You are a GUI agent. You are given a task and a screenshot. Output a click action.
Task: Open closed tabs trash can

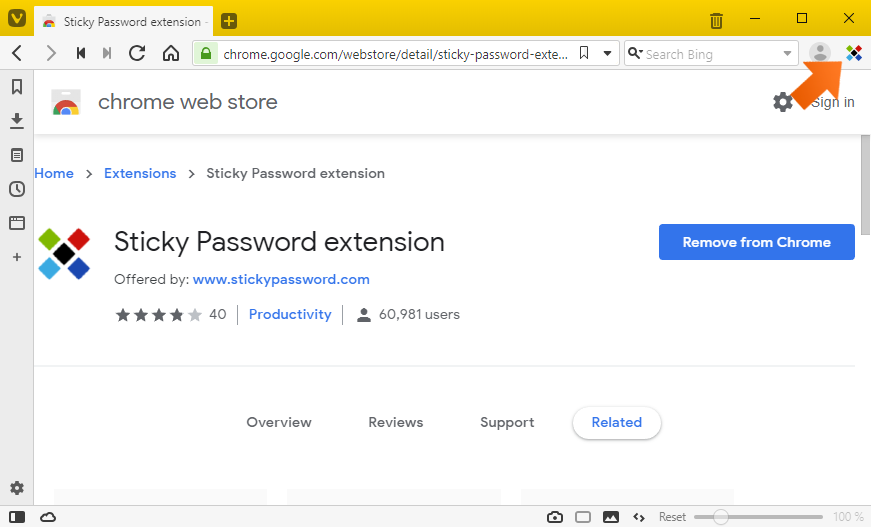pos(716,21)
